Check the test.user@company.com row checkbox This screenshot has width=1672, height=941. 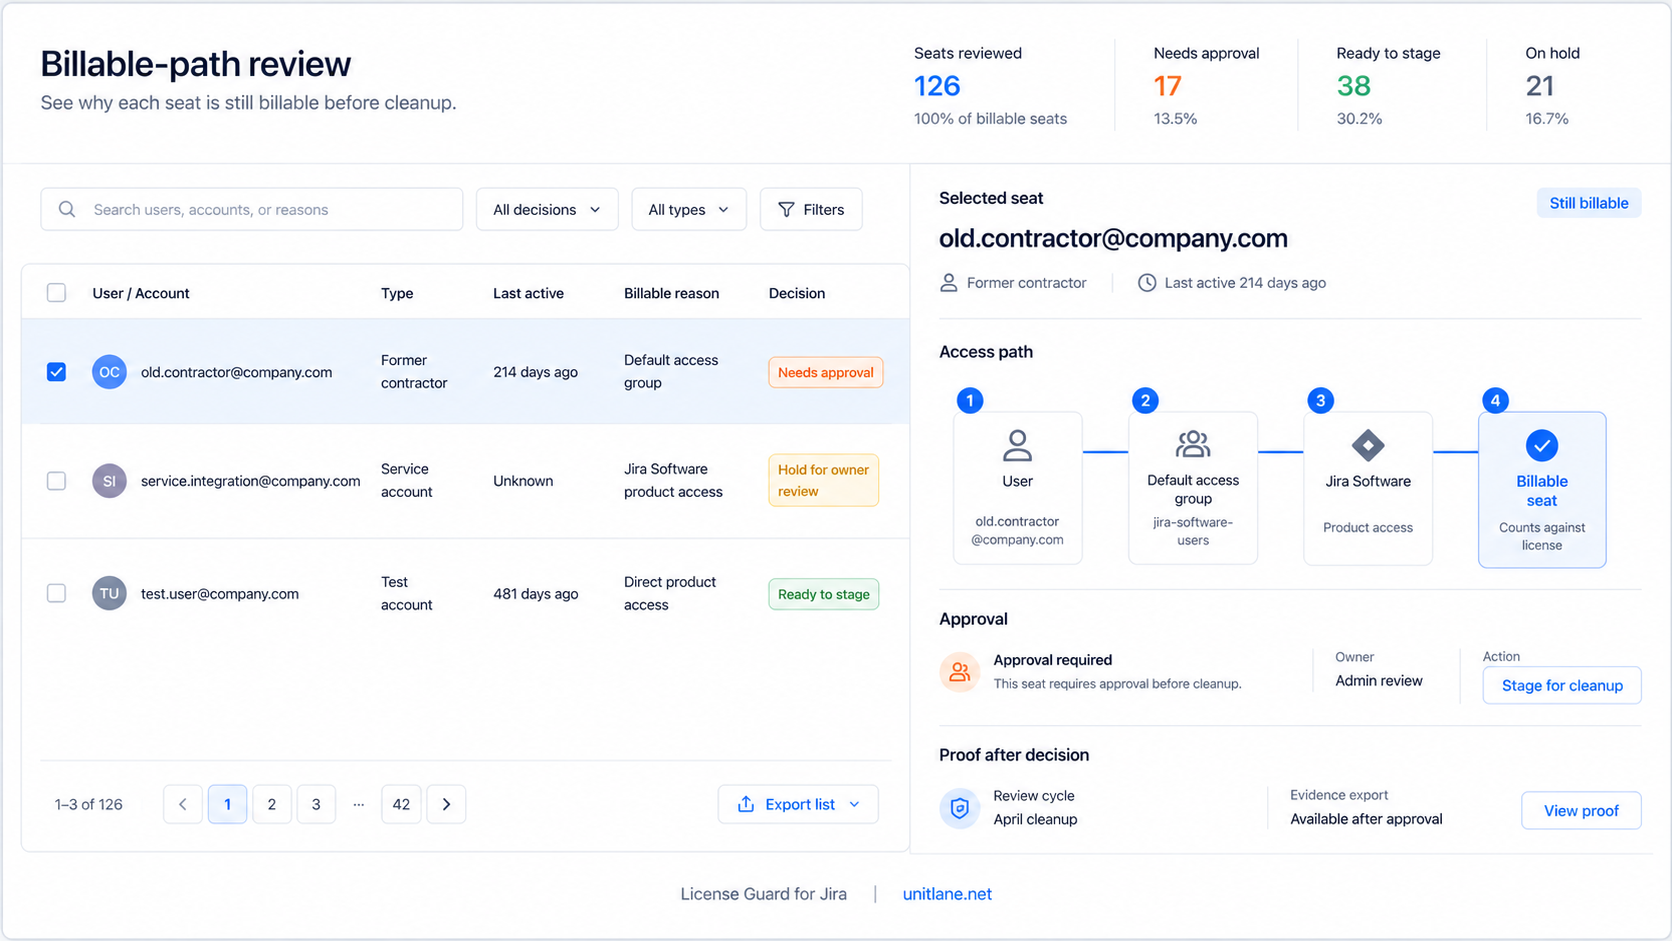tap(56, 593)
